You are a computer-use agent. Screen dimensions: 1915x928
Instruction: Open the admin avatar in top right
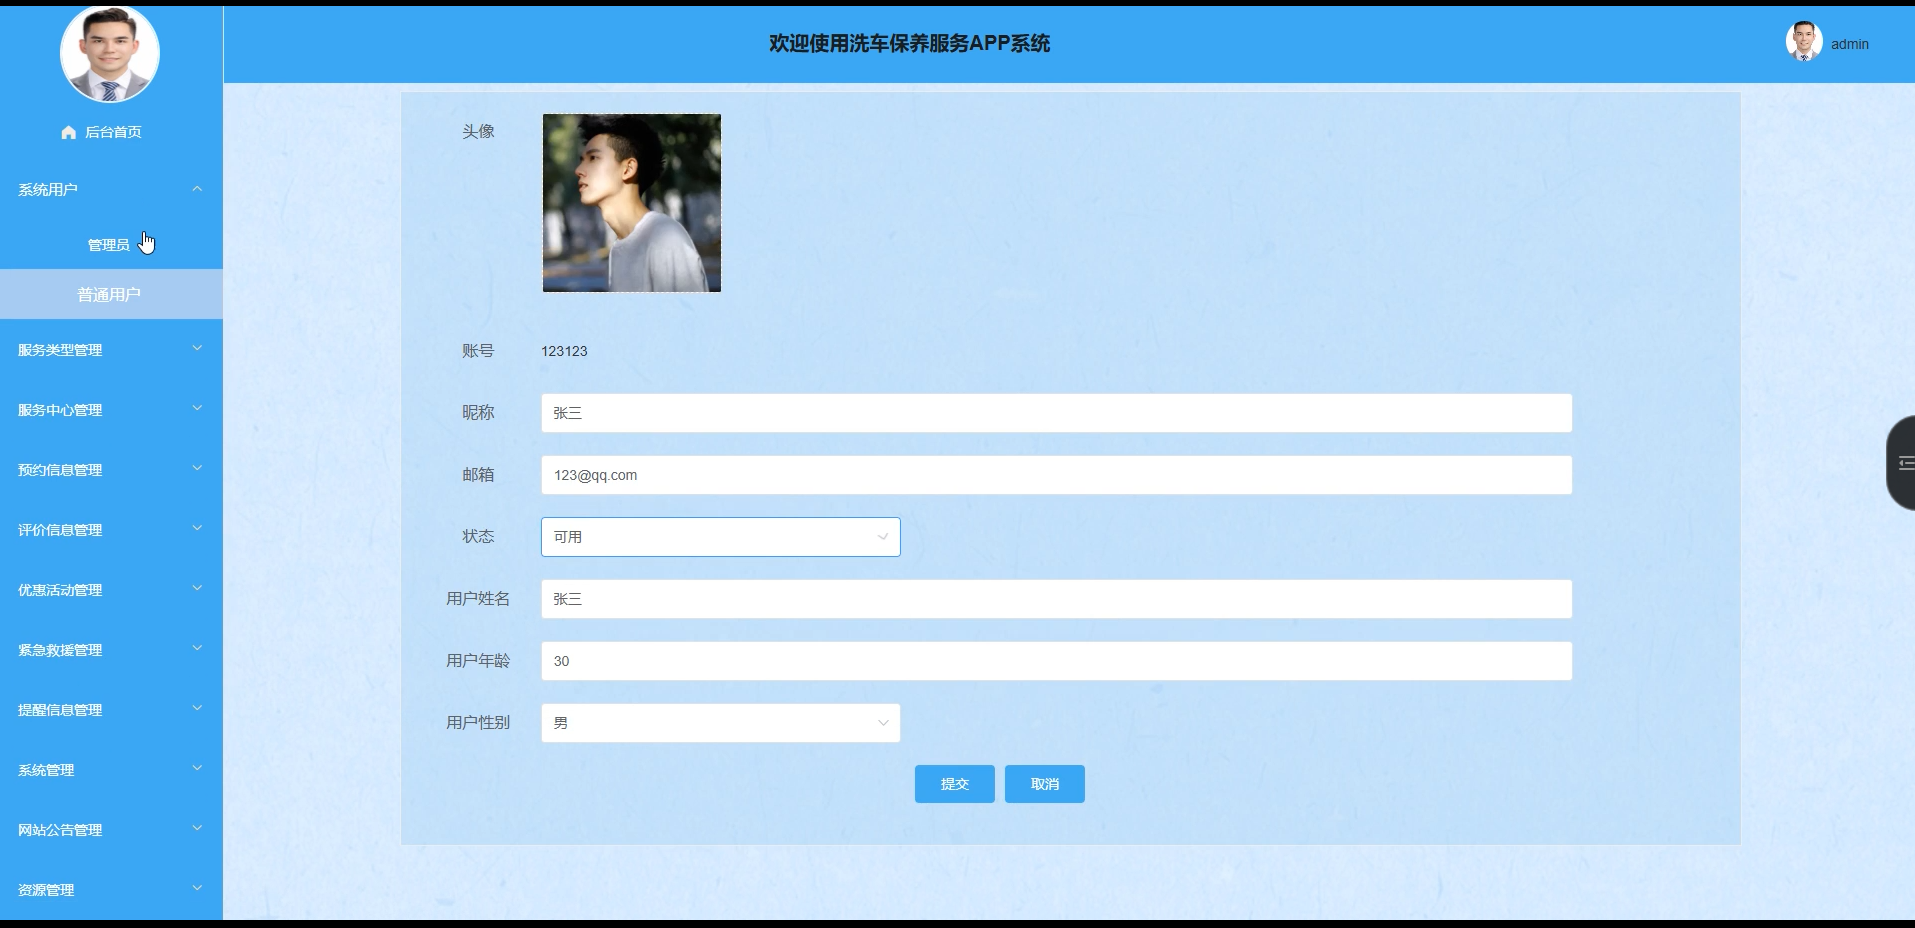(x=1804, y=42)
